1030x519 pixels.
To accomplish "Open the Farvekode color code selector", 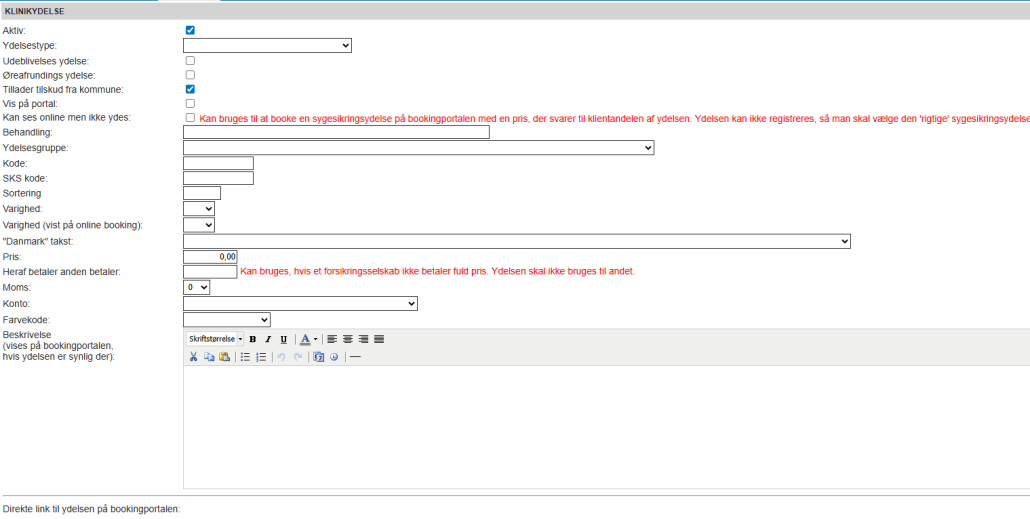I will click(x=227, y=319).
